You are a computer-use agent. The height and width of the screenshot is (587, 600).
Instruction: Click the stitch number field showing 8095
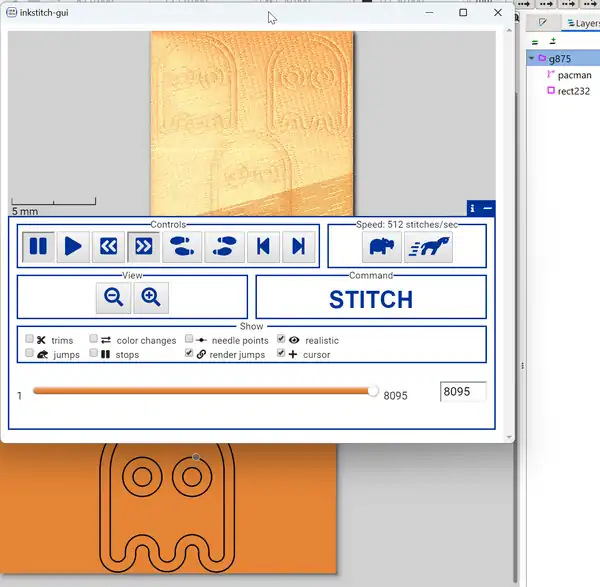click(x=462, y=392)
